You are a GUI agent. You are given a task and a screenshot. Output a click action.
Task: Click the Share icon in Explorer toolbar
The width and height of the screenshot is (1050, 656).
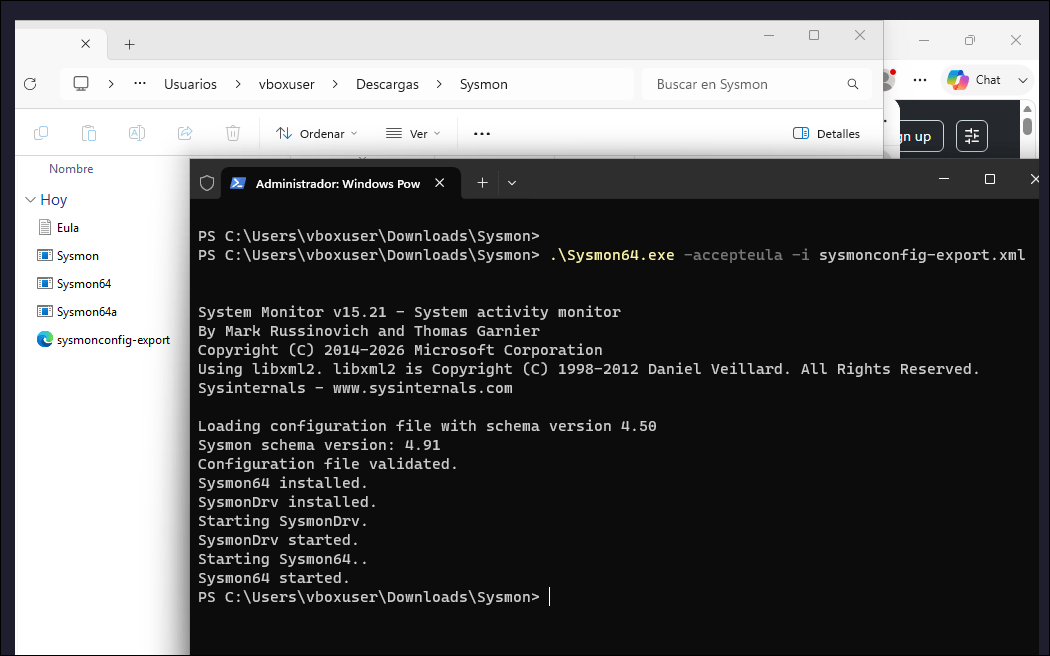click(185, 133)
